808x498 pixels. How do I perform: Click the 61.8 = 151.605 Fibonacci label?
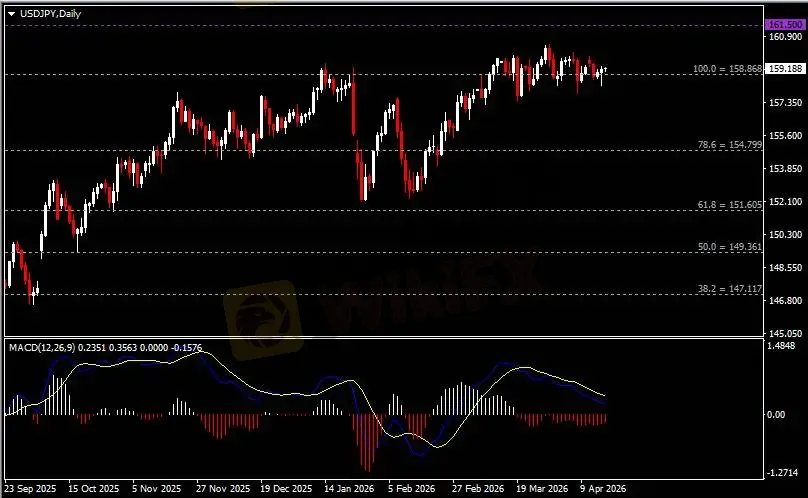coord(729,204)
